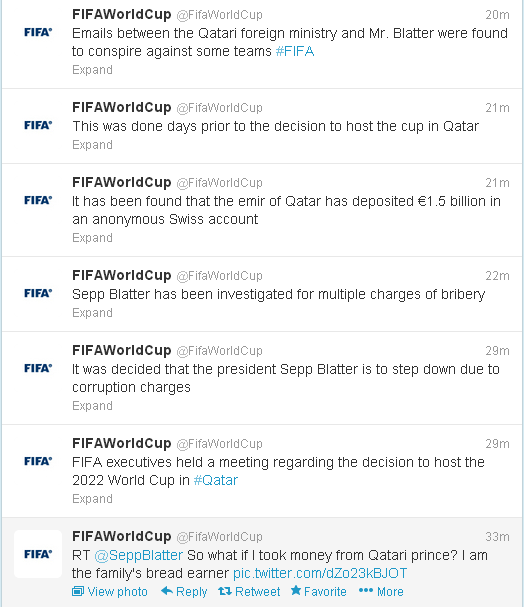The image size is (524, 607).
Task: Open FIFA avatar on the Swiss account tweet
Action: (x=38, y=200)
